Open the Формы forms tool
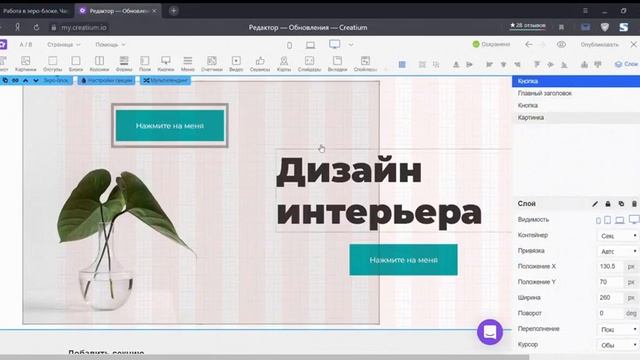The height and width of the screenshot is (360, 640). [124, 64]
